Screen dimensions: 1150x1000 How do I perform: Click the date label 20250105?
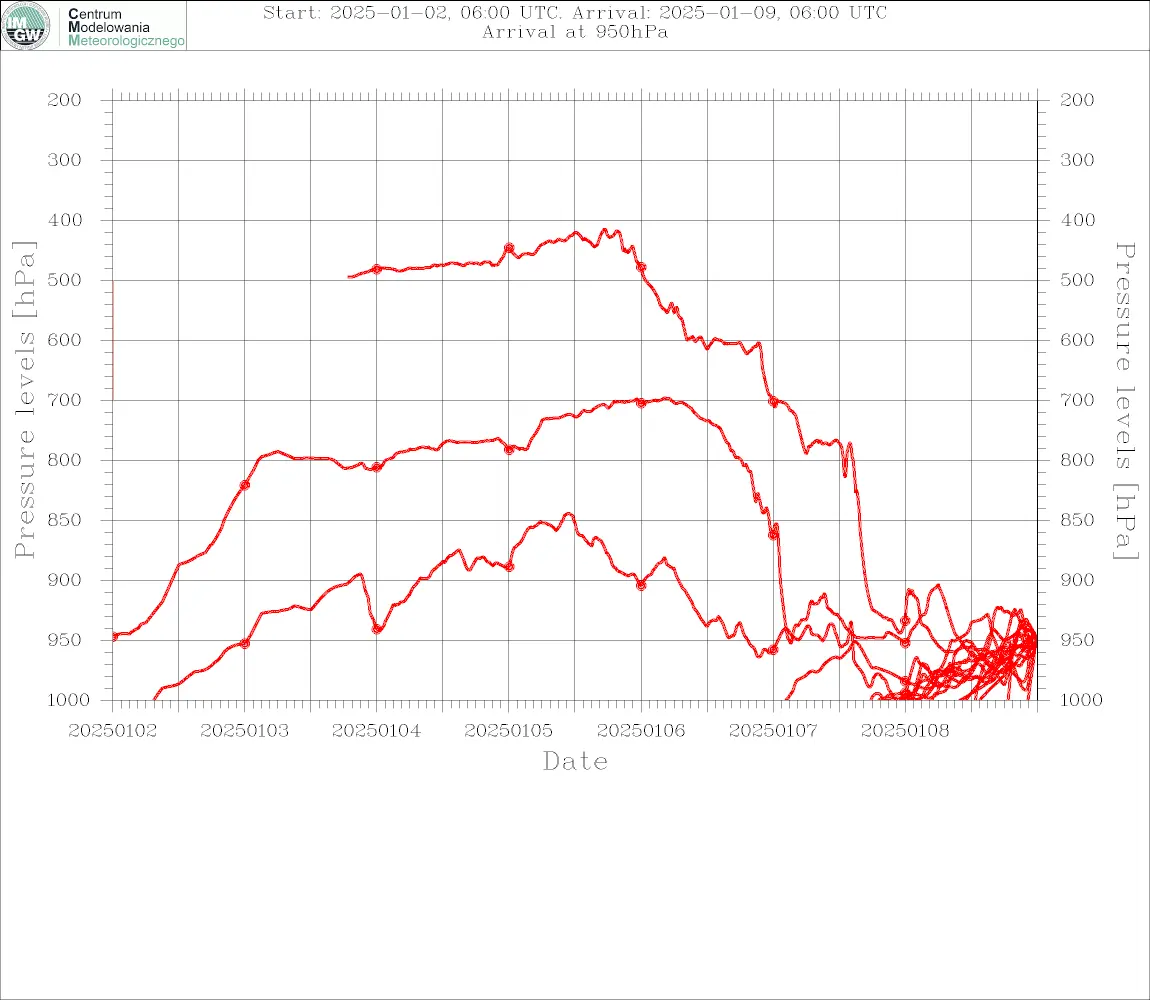click(x=508, y=731)
